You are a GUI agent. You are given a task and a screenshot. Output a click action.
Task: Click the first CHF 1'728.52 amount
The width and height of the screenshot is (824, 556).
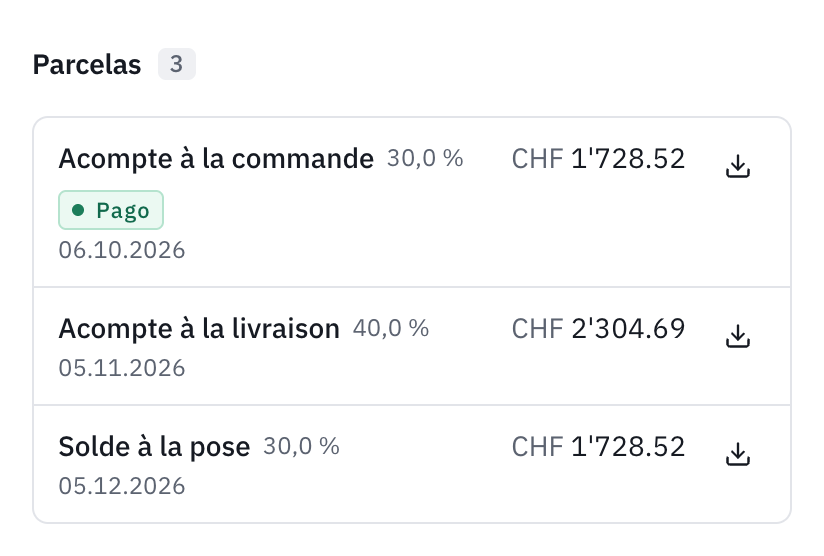click(x=599, y=159)
